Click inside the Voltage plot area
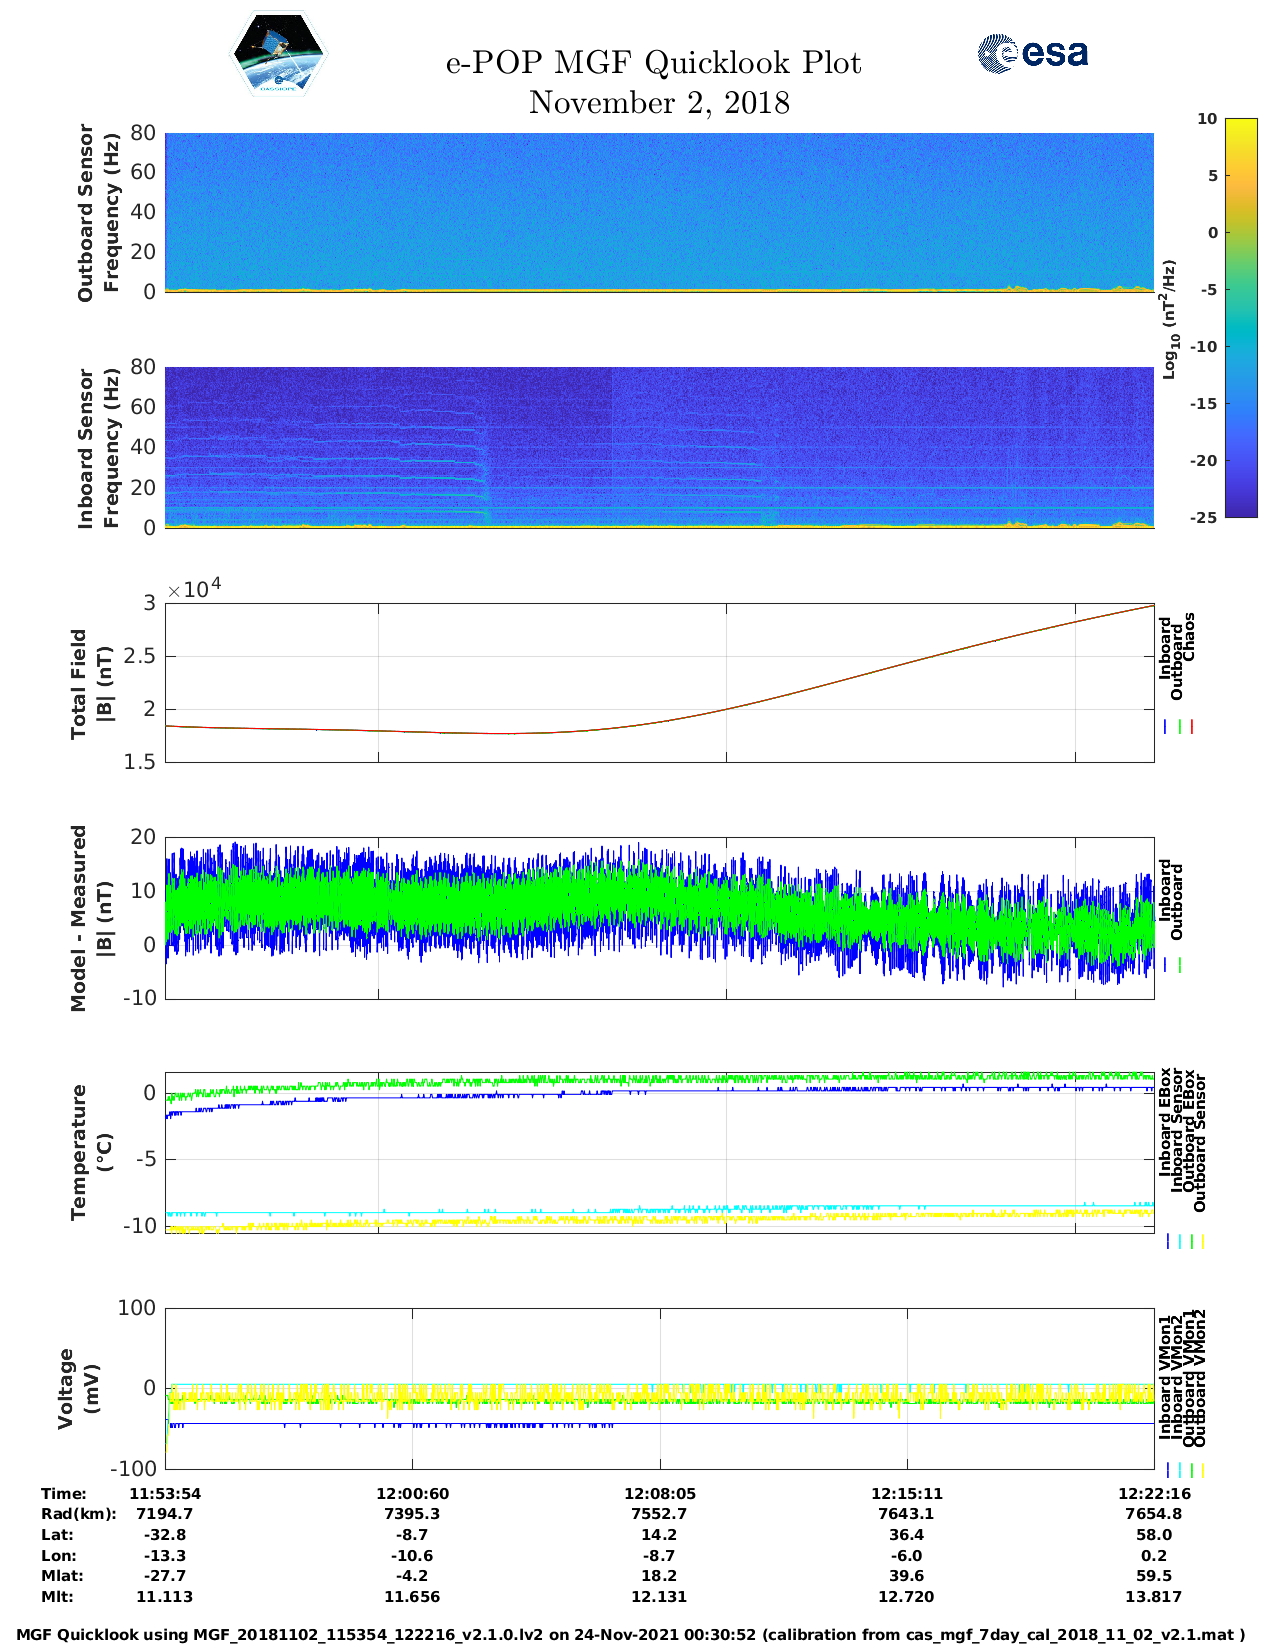 (x=659, y=1388)
